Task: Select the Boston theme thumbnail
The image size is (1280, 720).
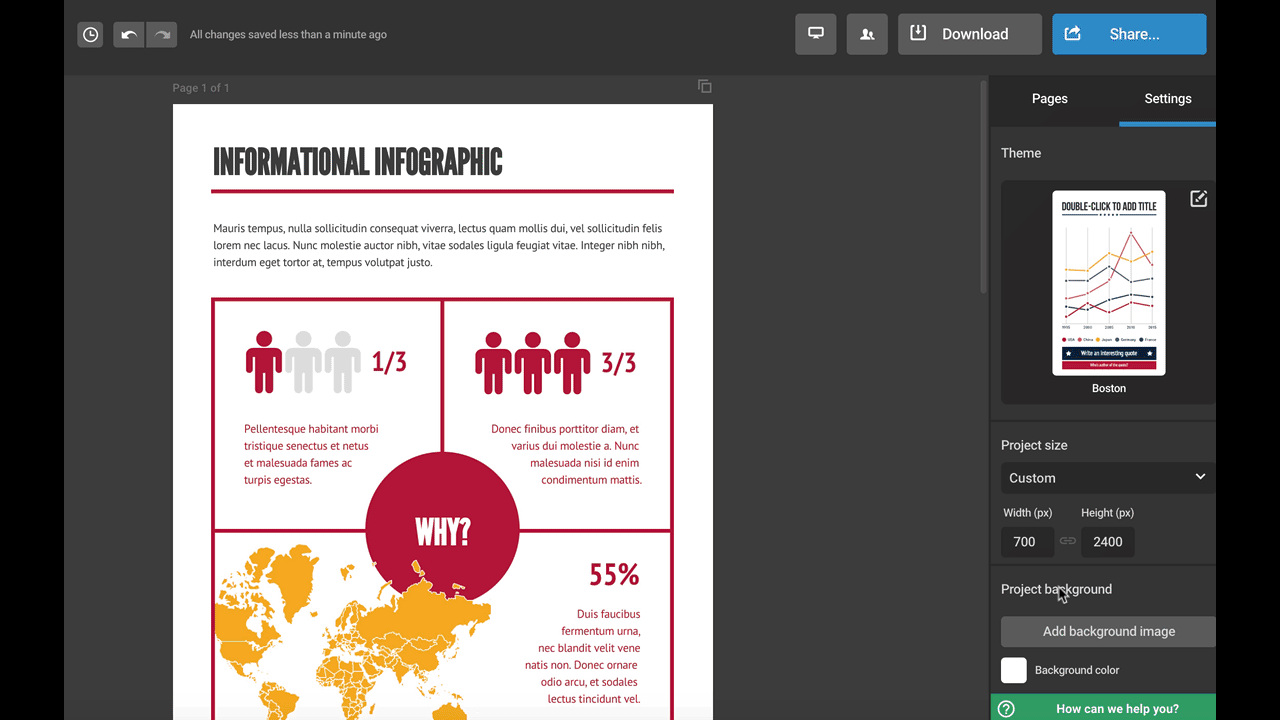Action: click(1108, 283)
